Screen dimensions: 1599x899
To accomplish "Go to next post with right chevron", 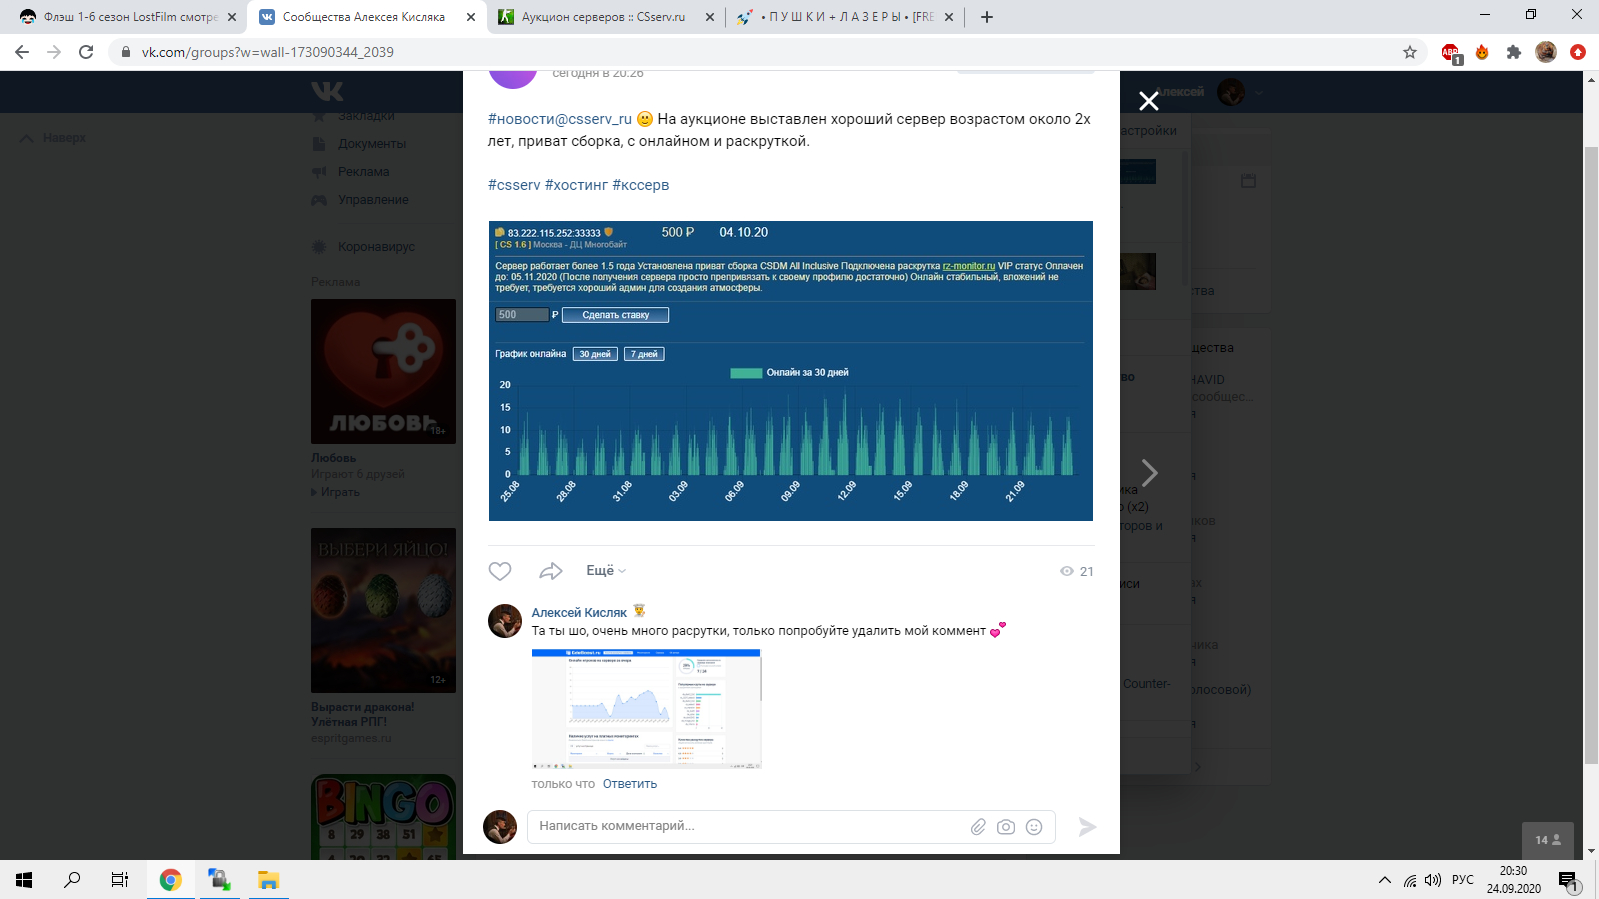I will click(x=1149, y=472).
